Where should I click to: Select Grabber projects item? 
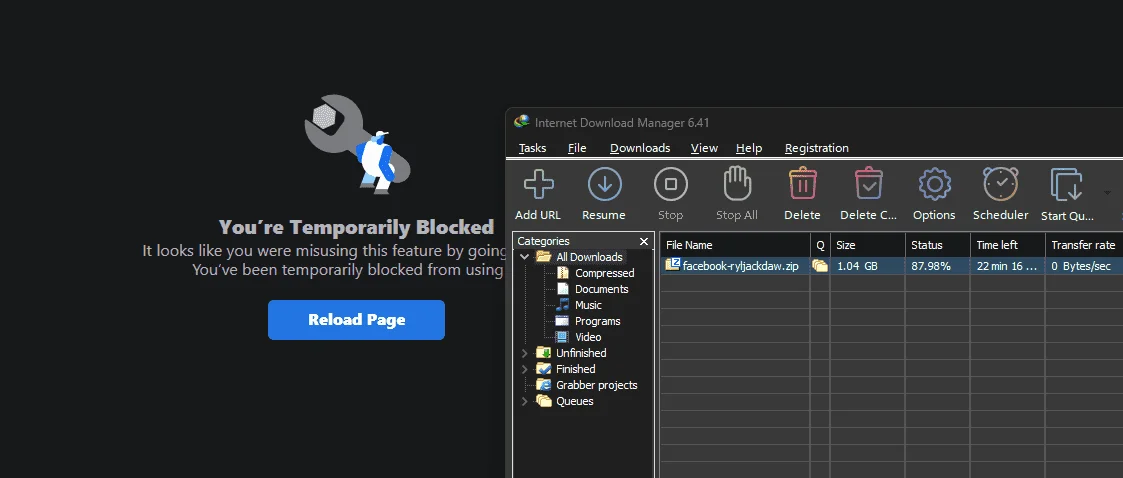pos(597,385)
